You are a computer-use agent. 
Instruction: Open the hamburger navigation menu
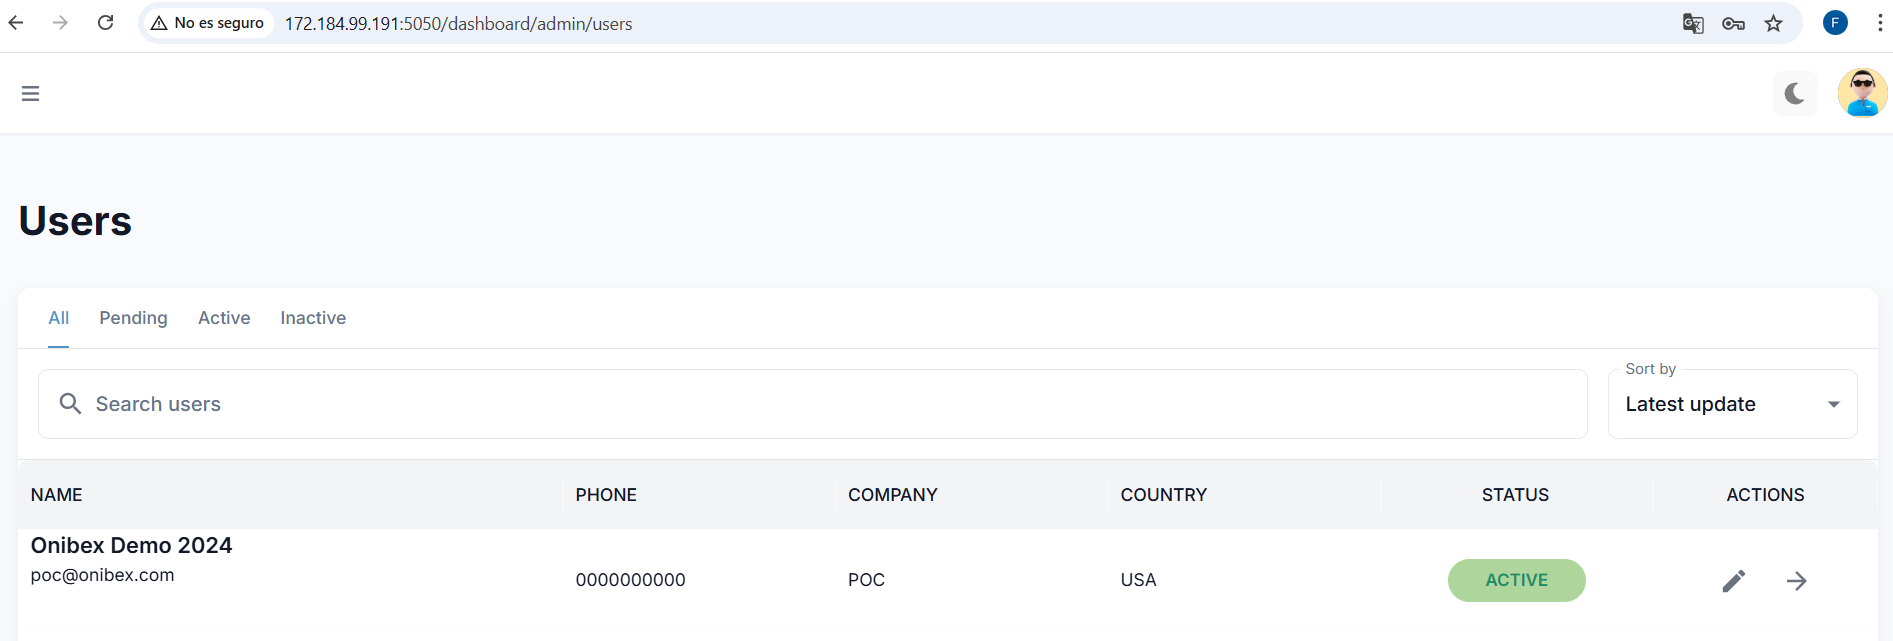coord(30,93)
